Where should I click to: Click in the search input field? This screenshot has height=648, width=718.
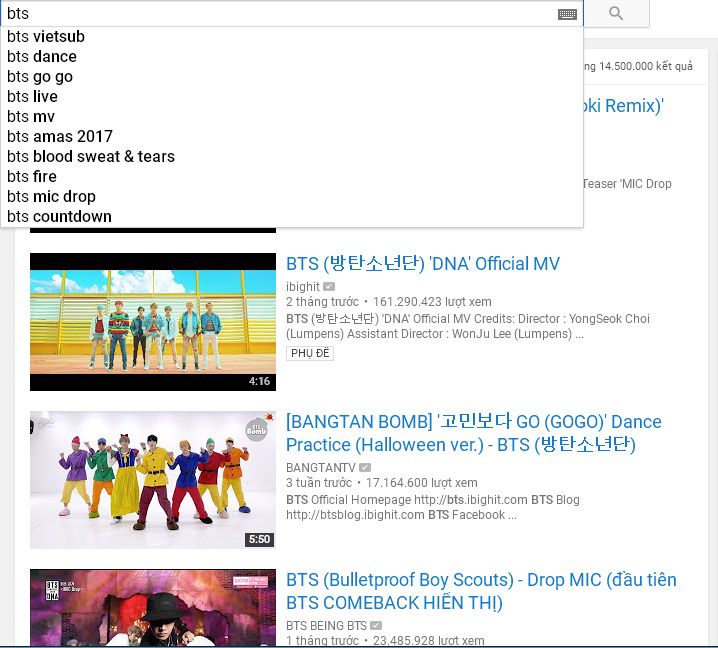[280, 14]
